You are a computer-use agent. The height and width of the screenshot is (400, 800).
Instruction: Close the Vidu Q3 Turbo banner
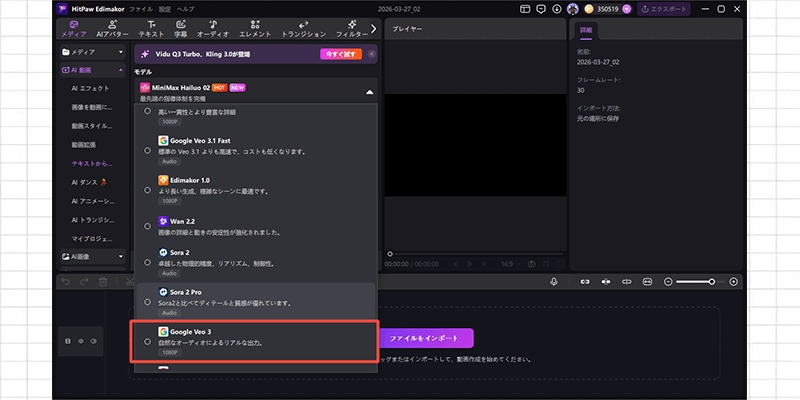point(371,54)
